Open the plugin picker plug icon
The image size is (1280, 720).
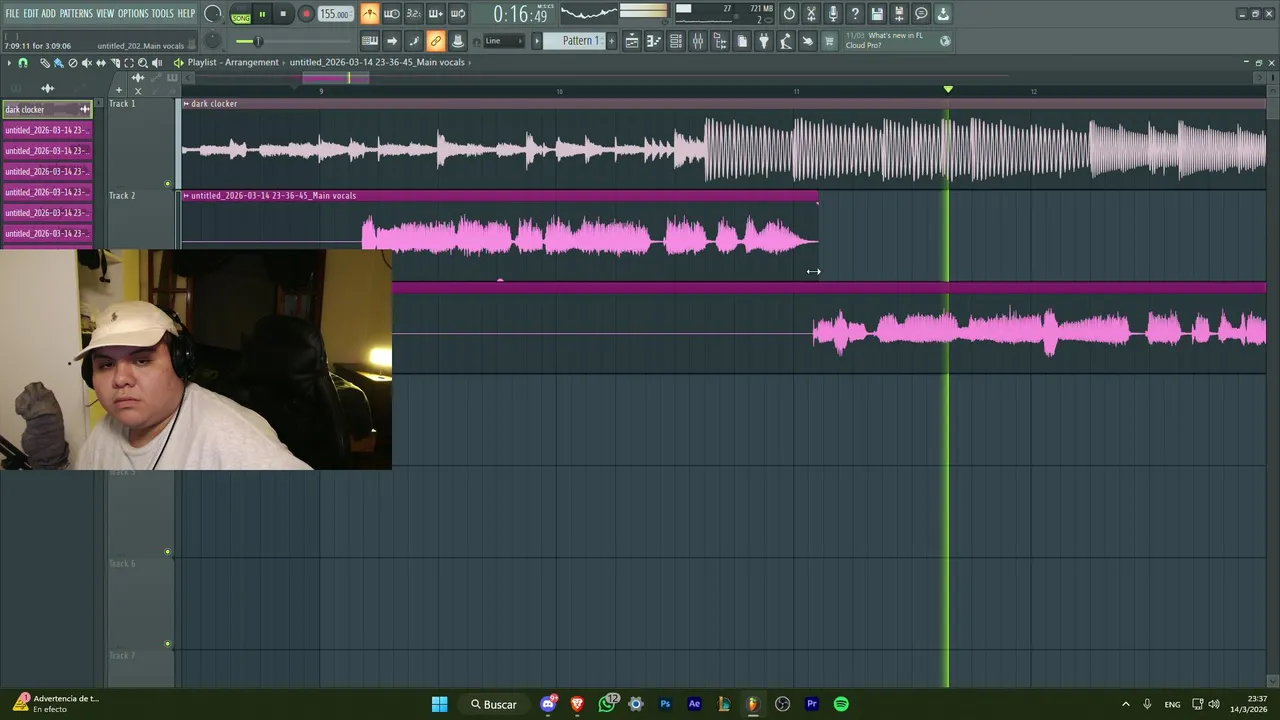click(763, 41)
